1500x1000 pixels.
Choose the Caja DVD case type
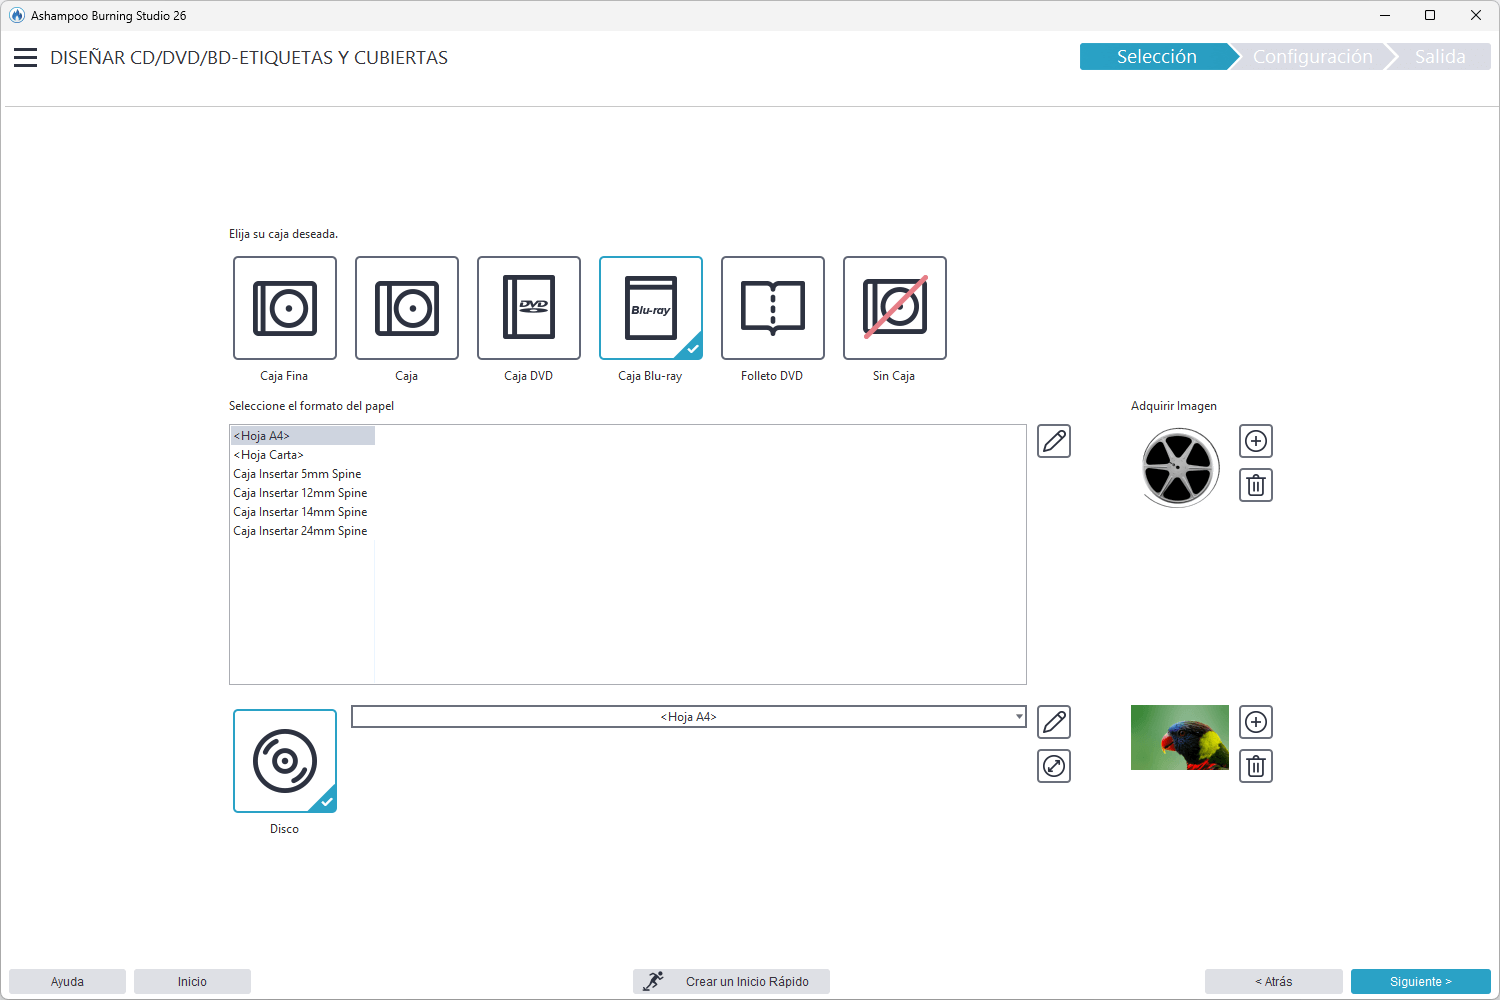529,308
